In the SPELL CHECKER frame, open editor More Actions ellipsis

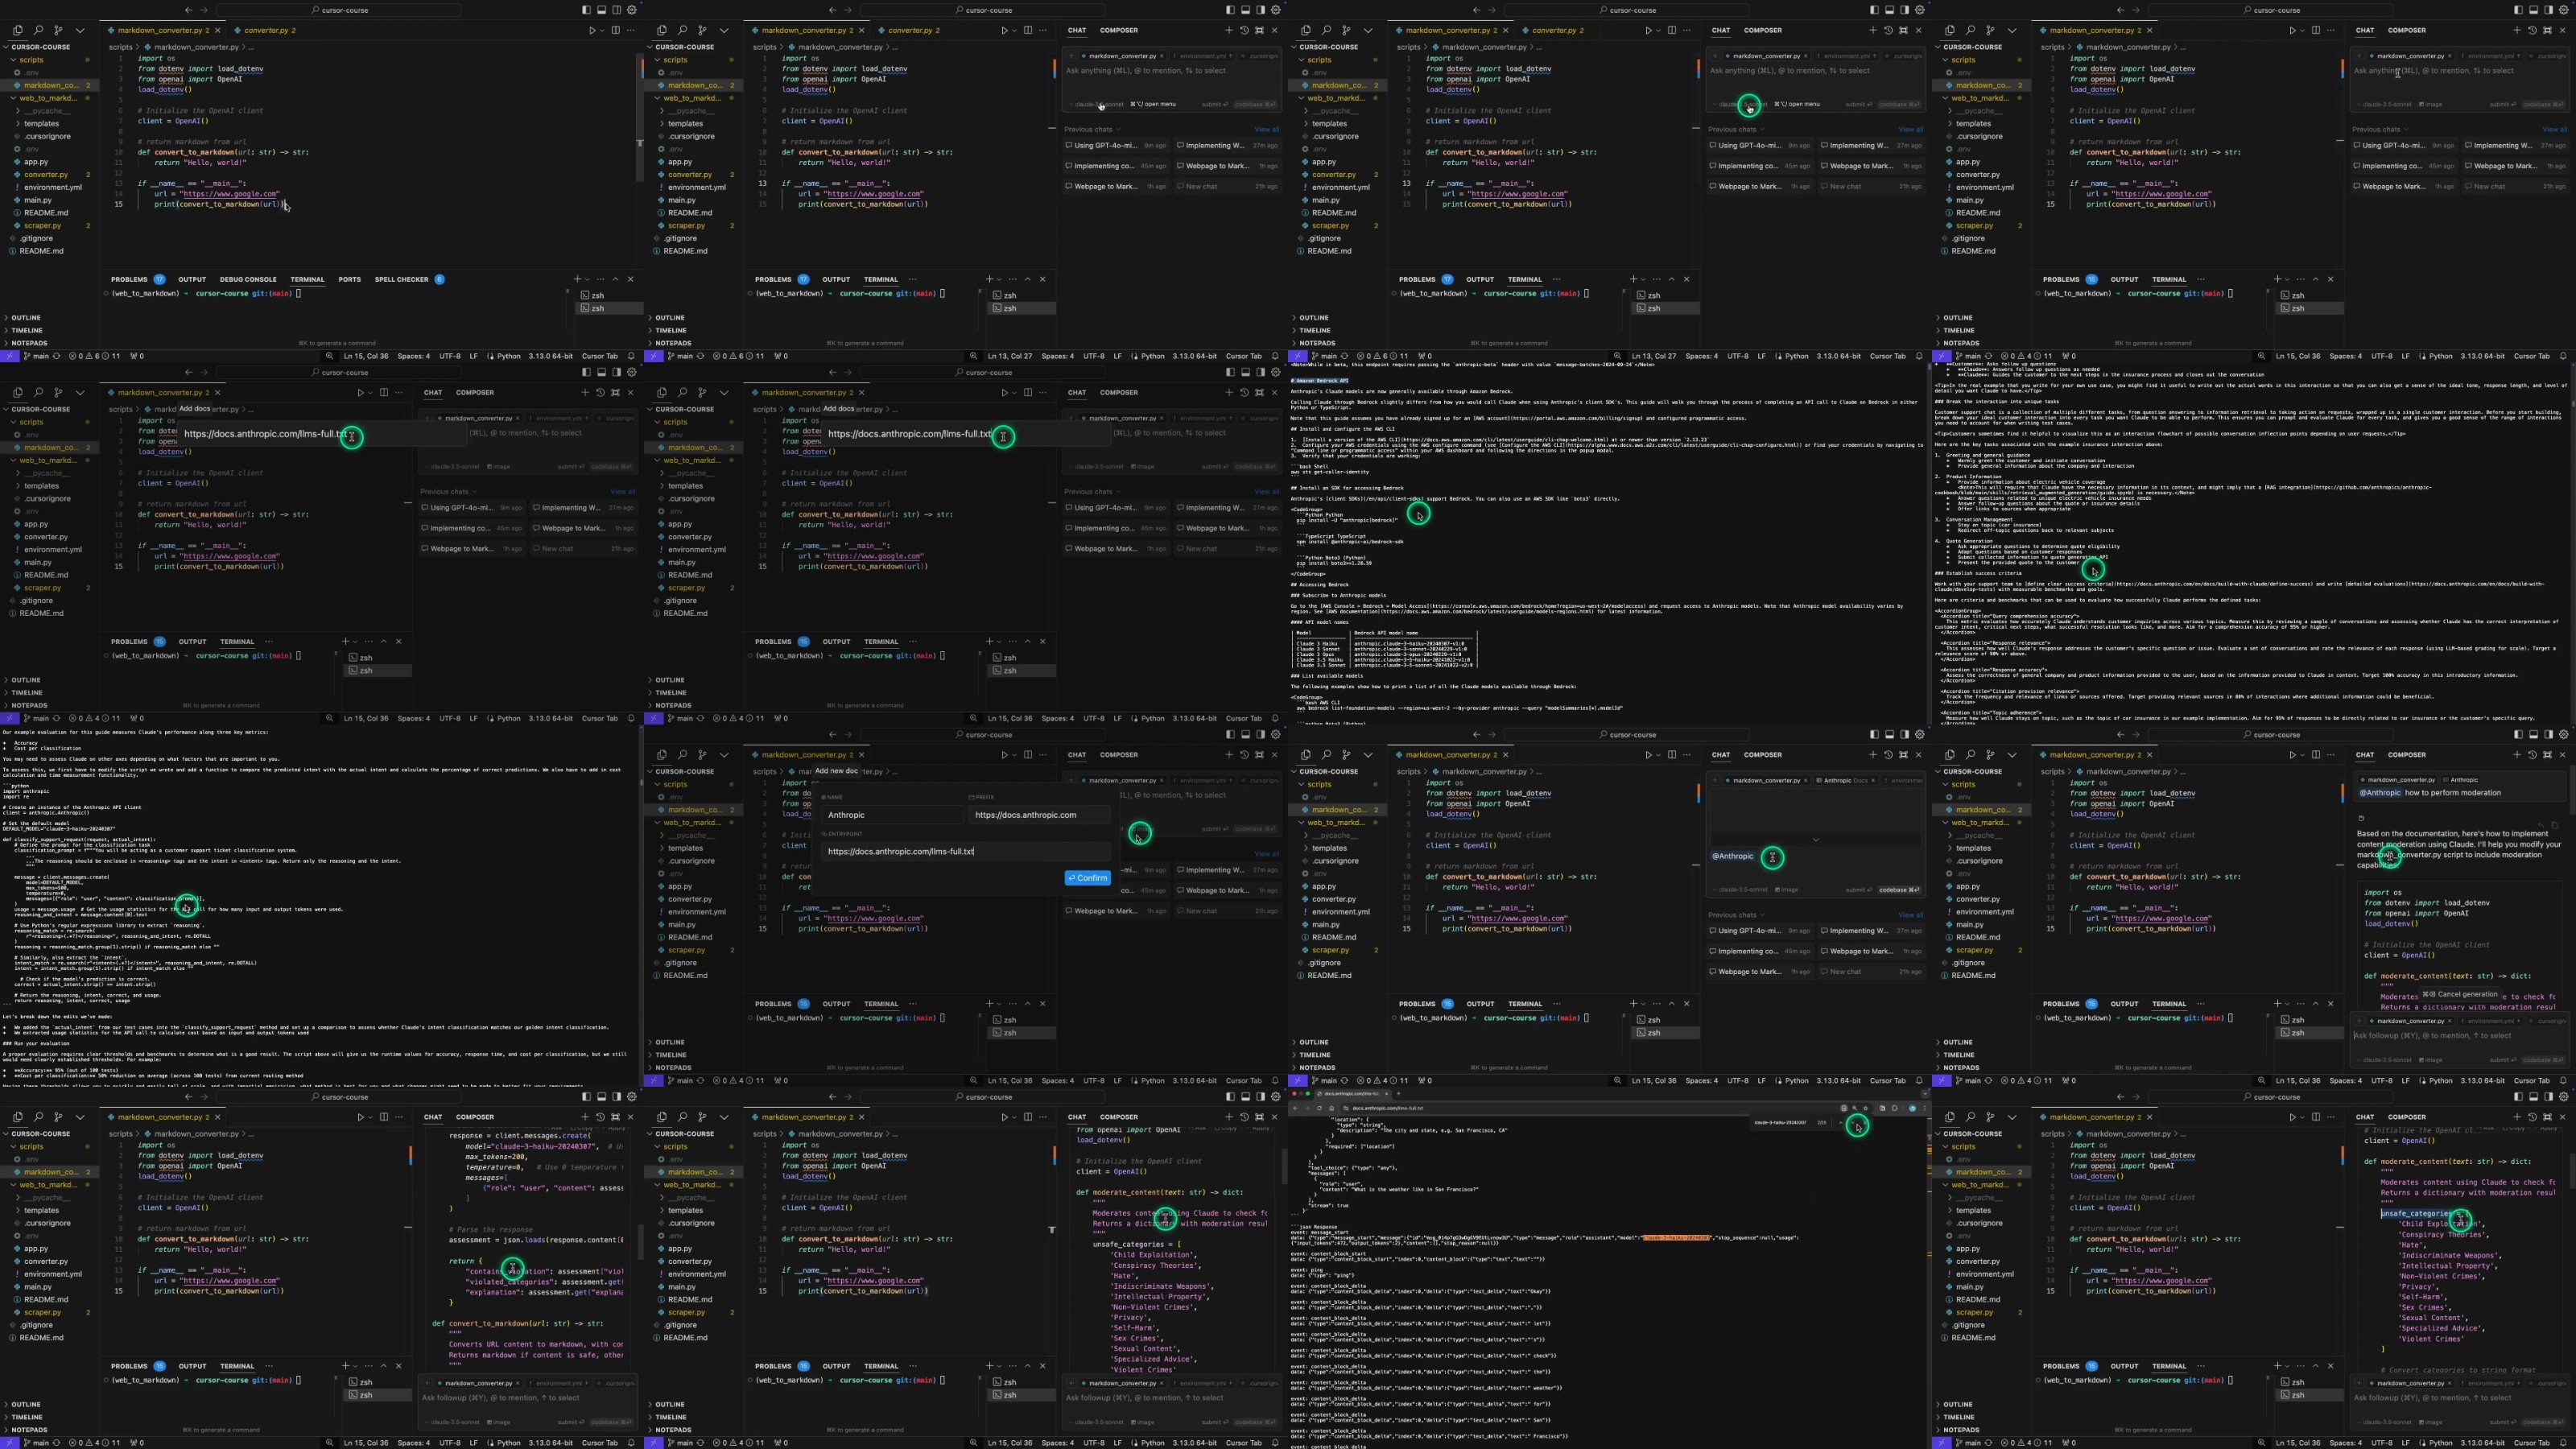[631, 30]
